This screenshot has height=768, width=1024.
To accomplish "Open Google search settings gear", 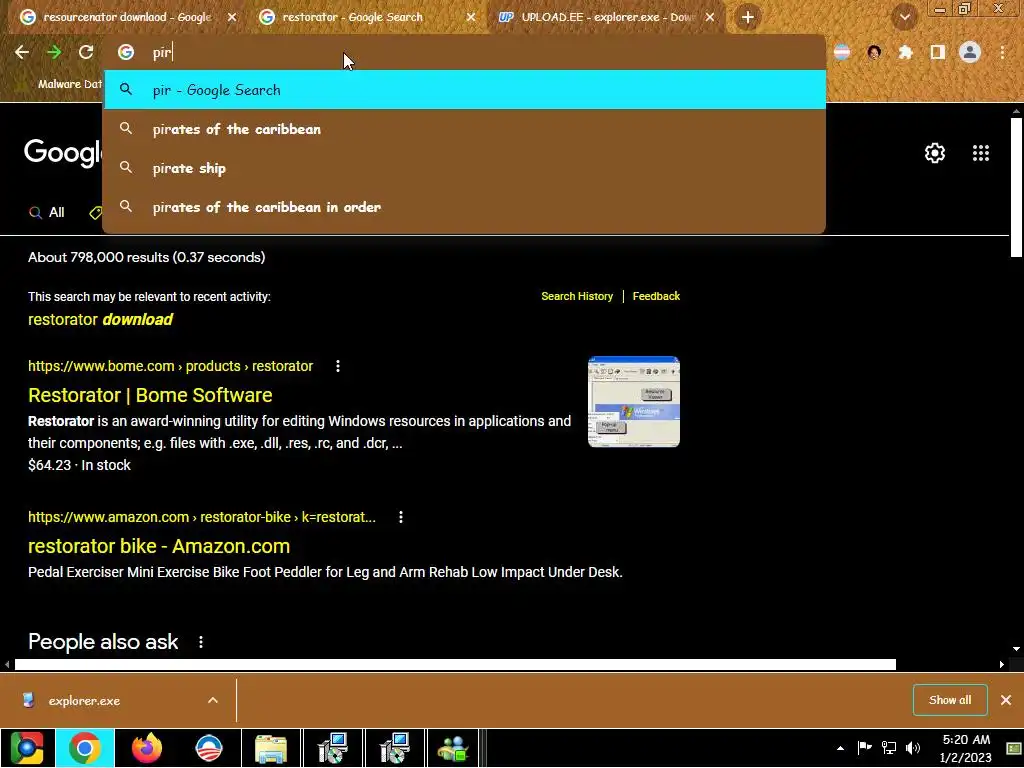I will tap(935, 153).
